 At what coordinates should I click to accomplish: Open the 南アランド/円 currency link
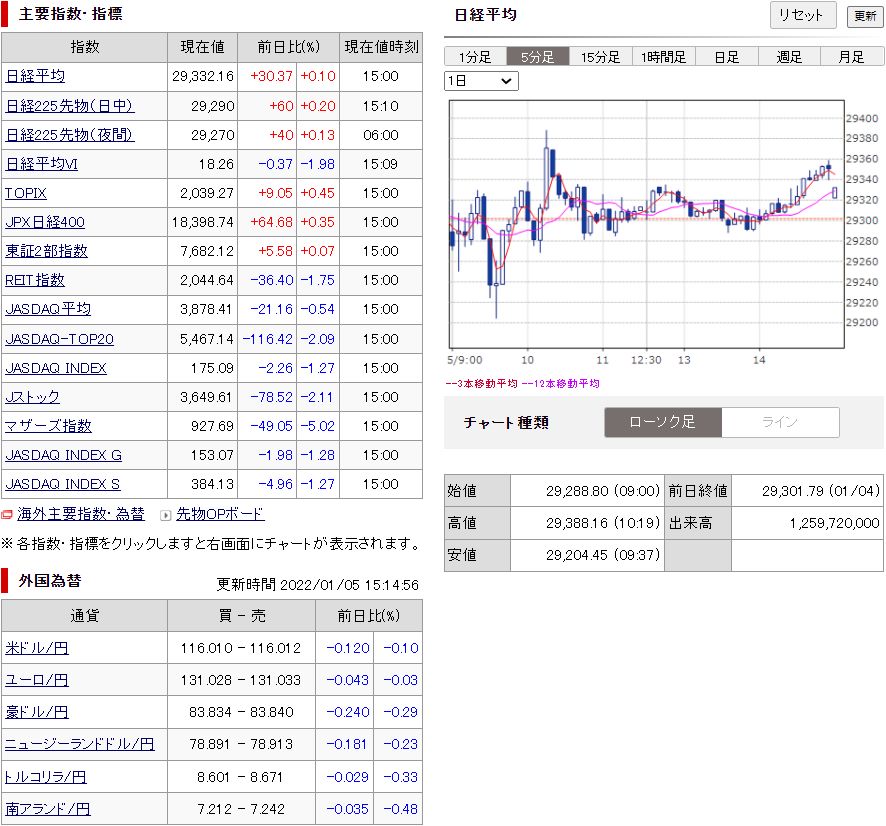(x=47, y=809)
